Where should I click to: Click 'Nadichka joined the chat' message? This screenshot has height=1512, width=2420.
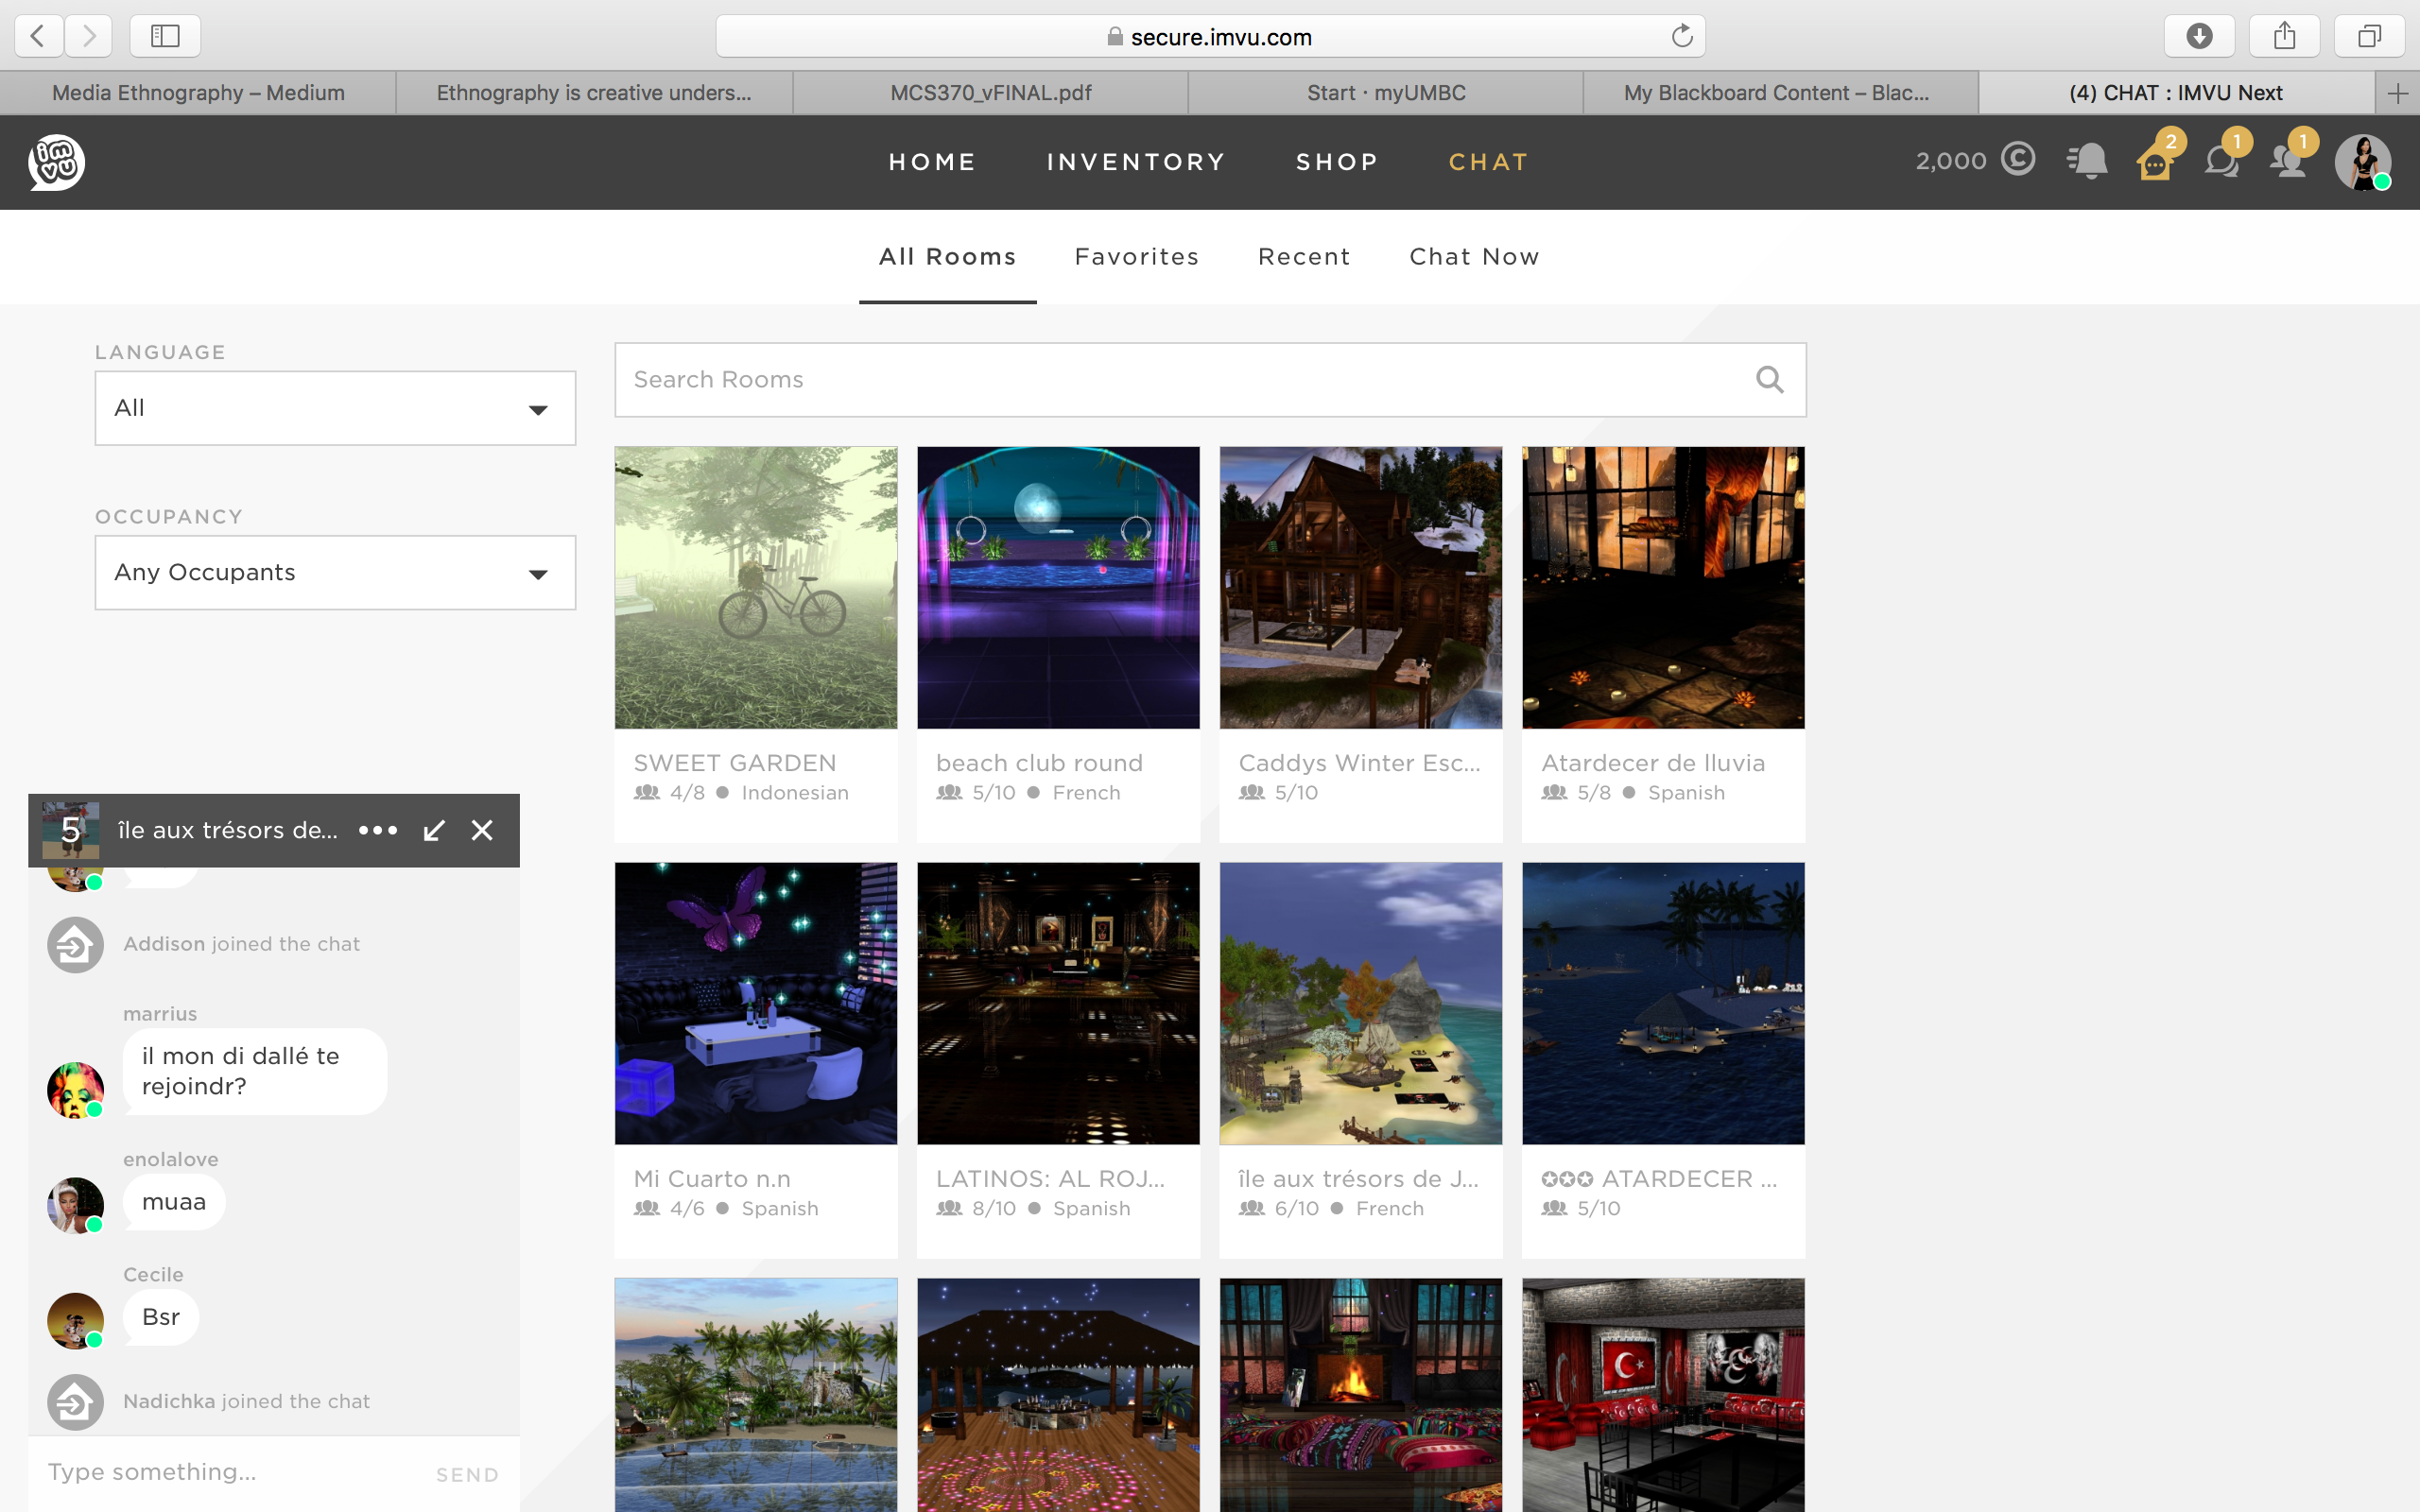tap(246, 1401)
